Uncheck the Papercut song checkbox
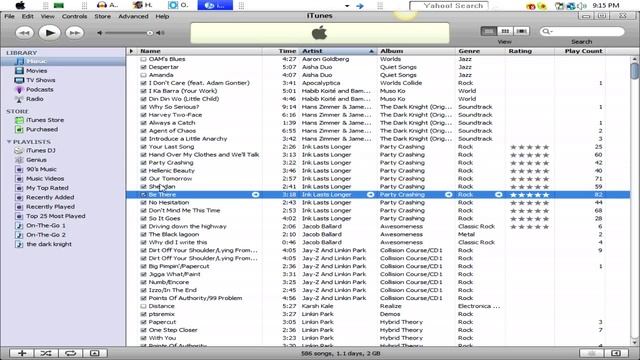Image resolution: width=640 pixels, height=360 pixels. 143,322
